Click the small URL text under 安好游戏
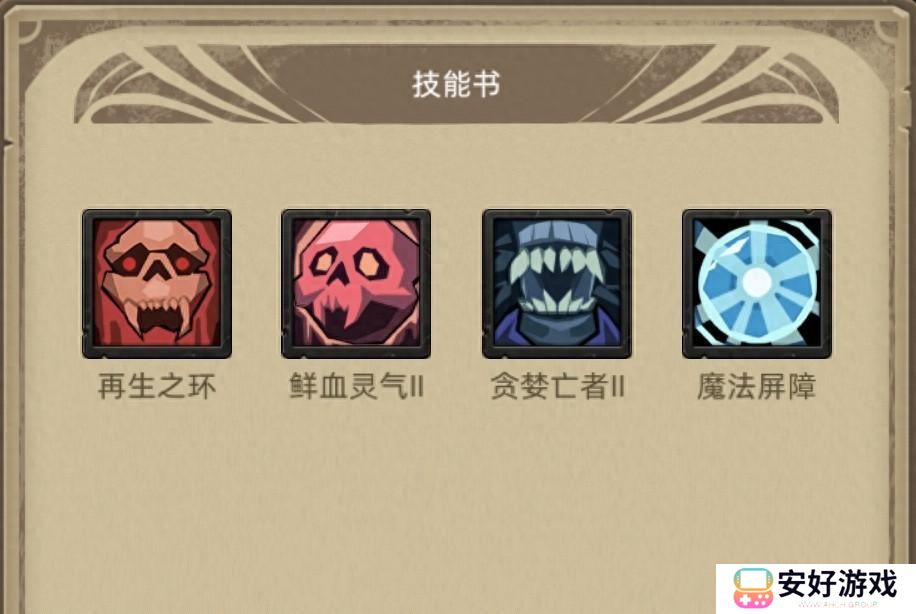Viewport: 916px width, 614px height. pos(837,604)
